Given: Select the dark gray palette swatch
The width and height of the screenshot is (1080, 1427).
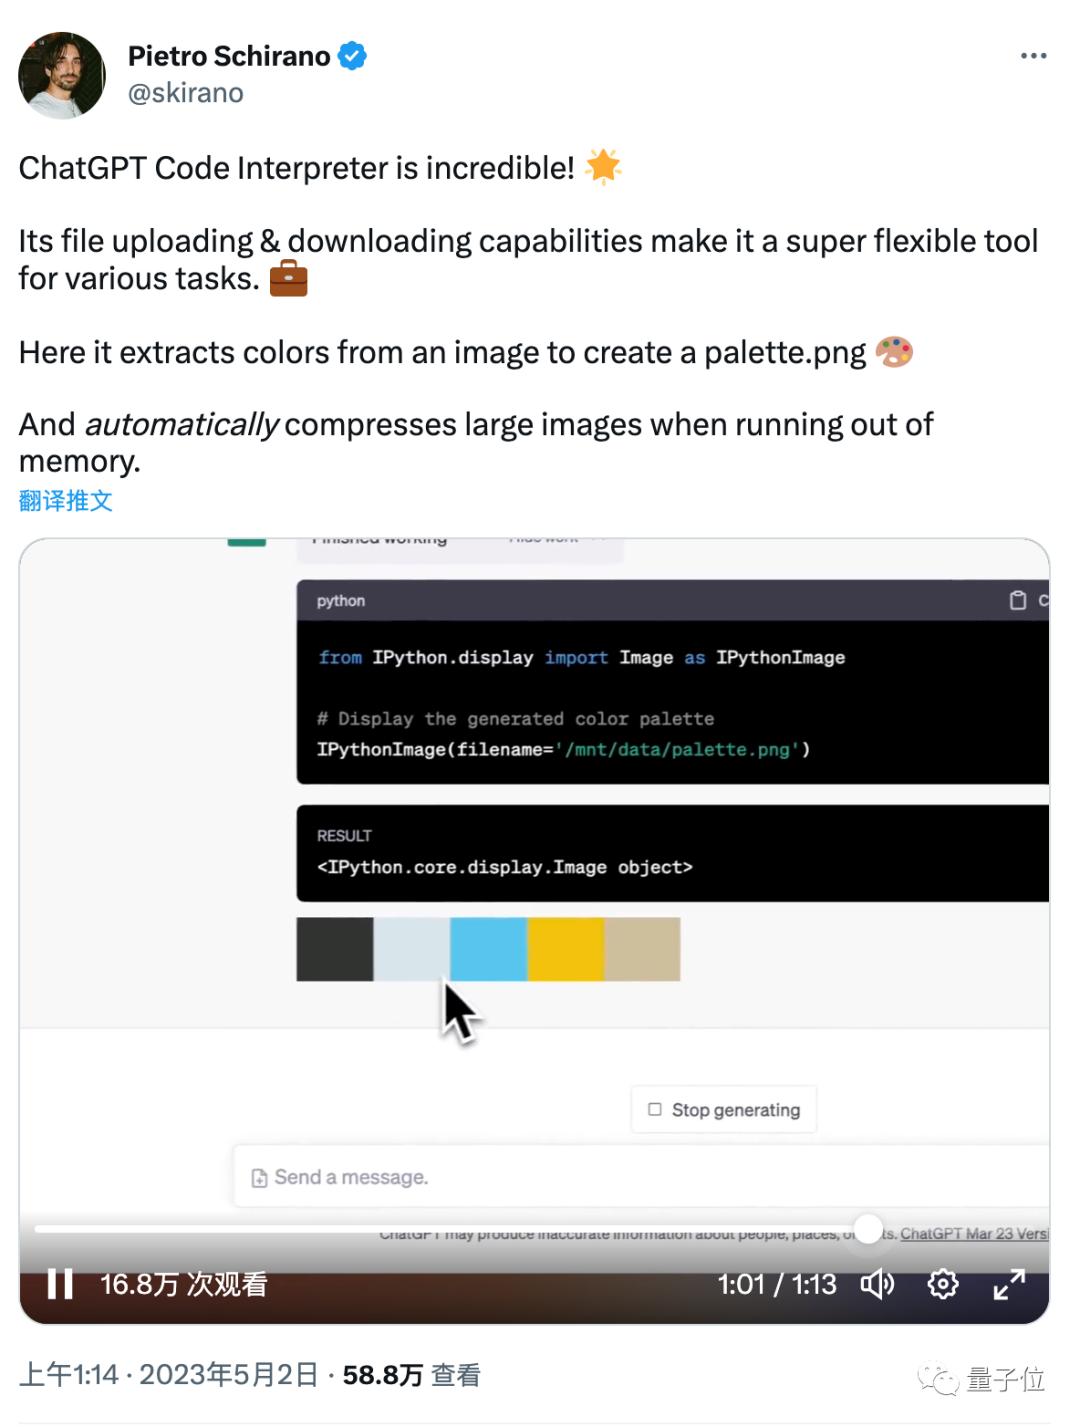Looking at the screenshot, I should click(x=335, y=949).
